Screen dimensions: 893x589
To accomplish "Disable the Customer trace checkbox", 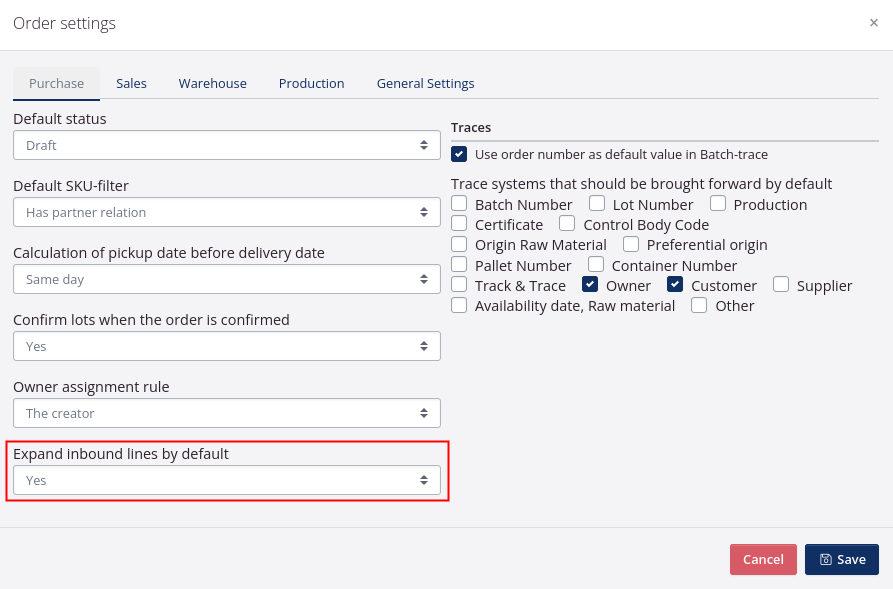I will coord(675,285).
